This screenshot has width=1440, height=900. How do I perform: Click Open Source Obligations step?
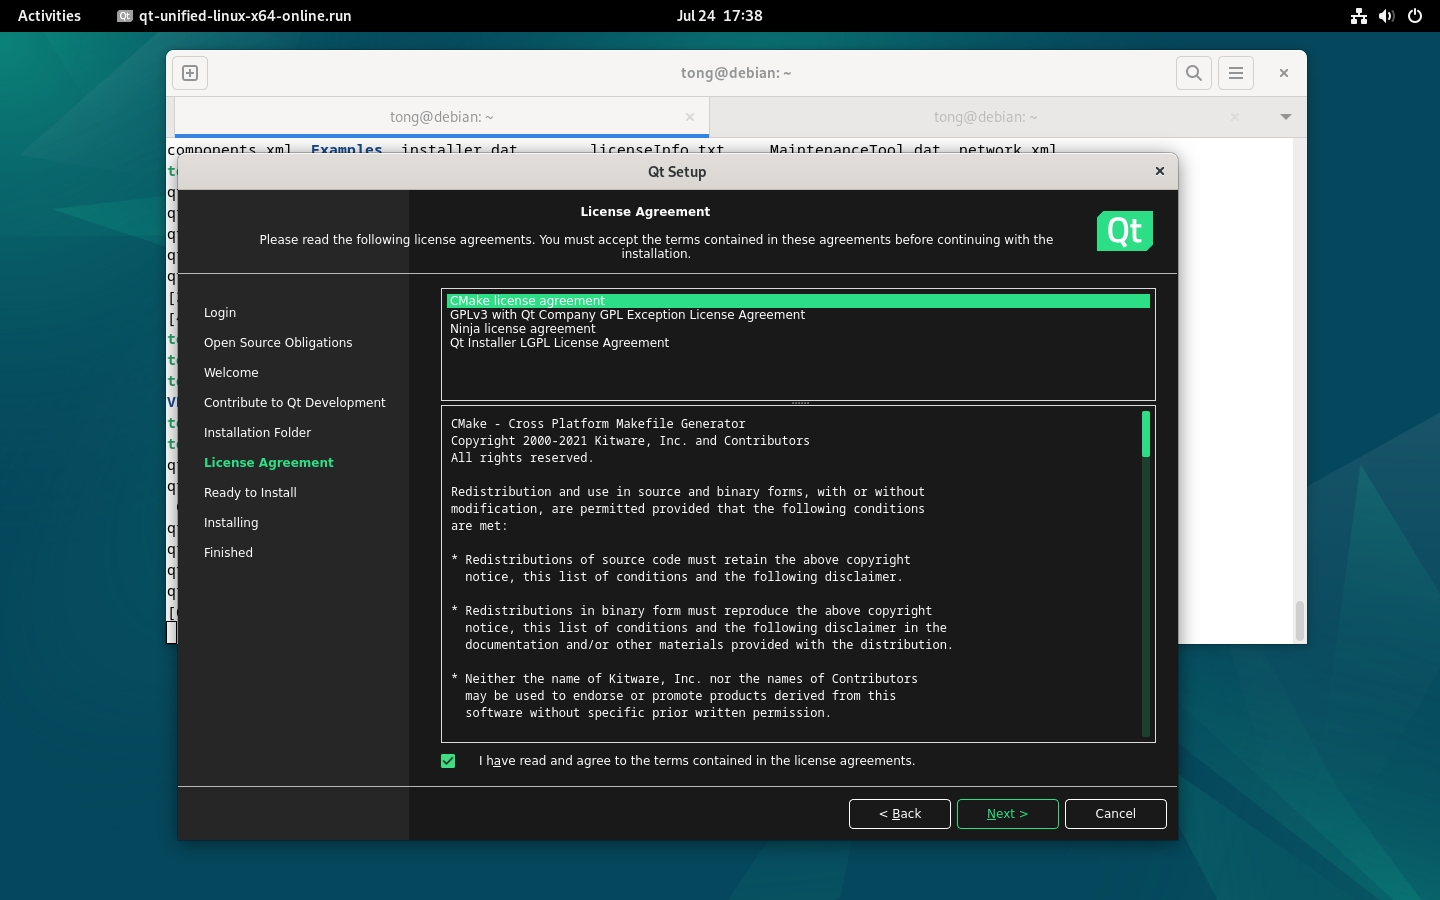278,343
